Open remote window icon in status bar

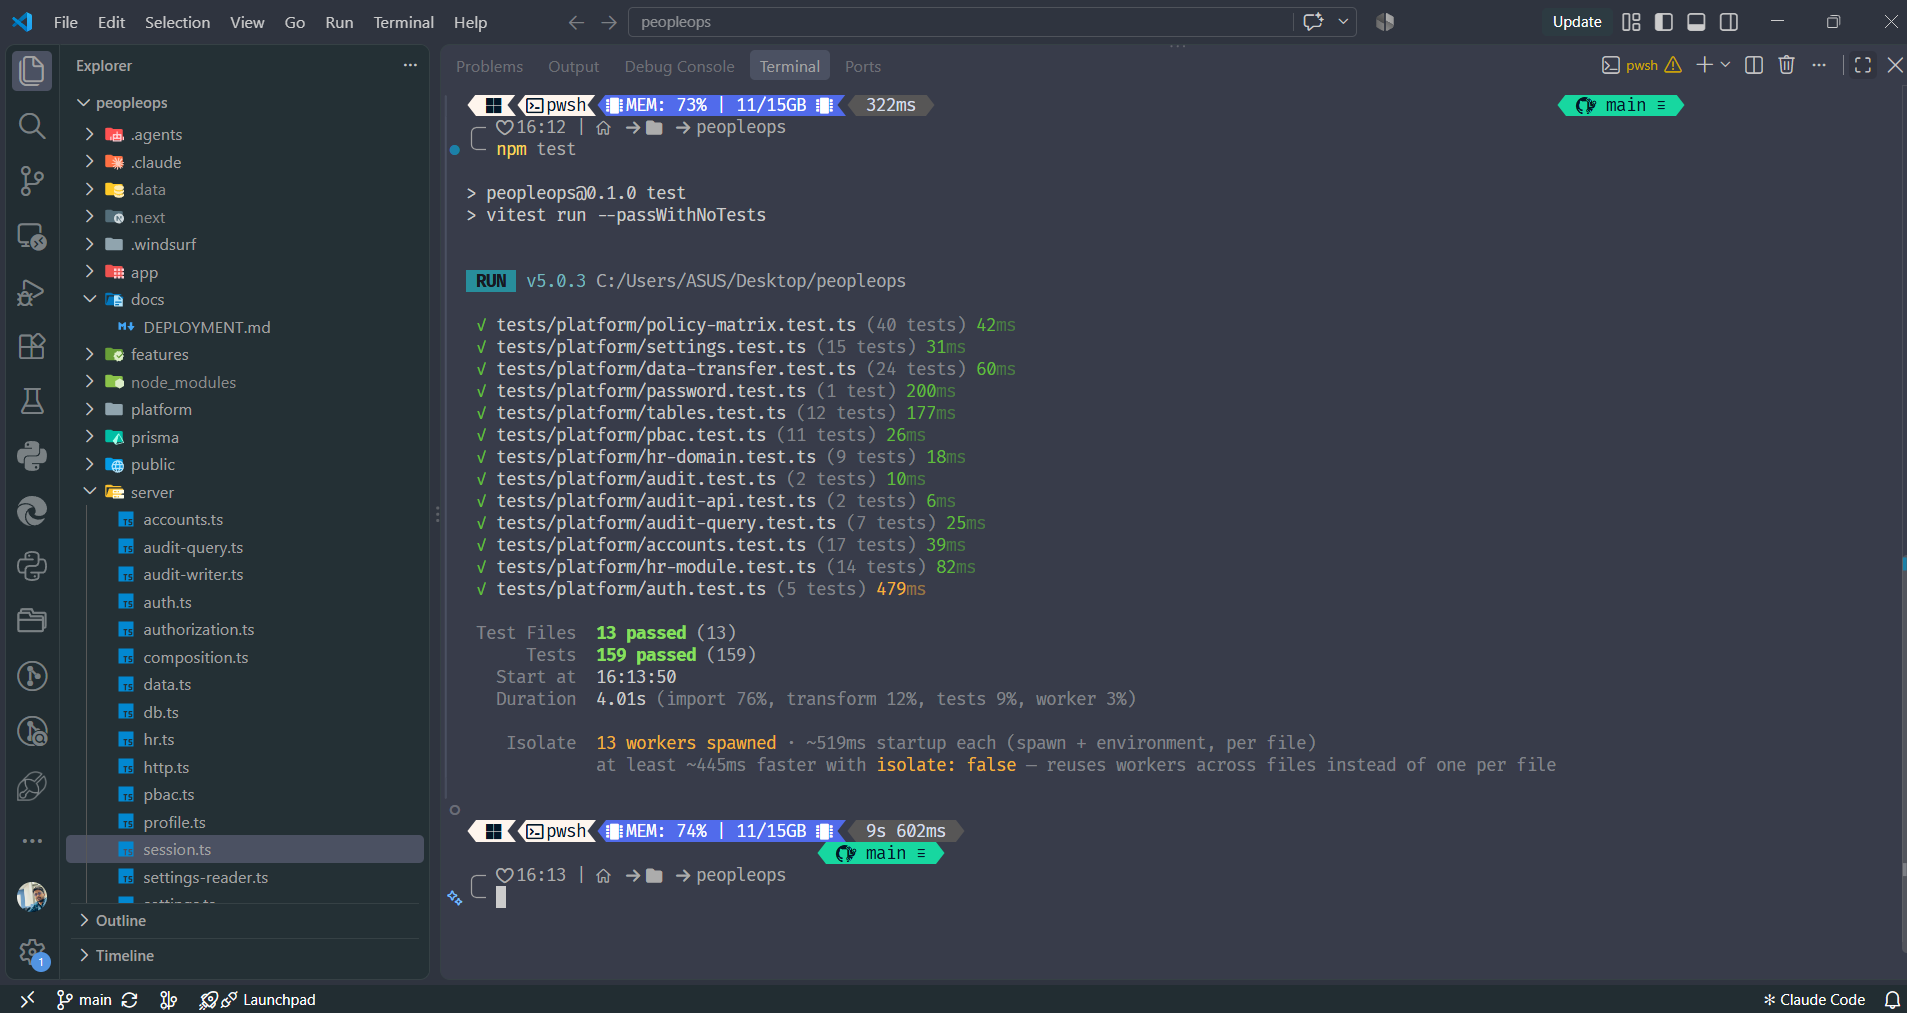click(x=27, y=999)
